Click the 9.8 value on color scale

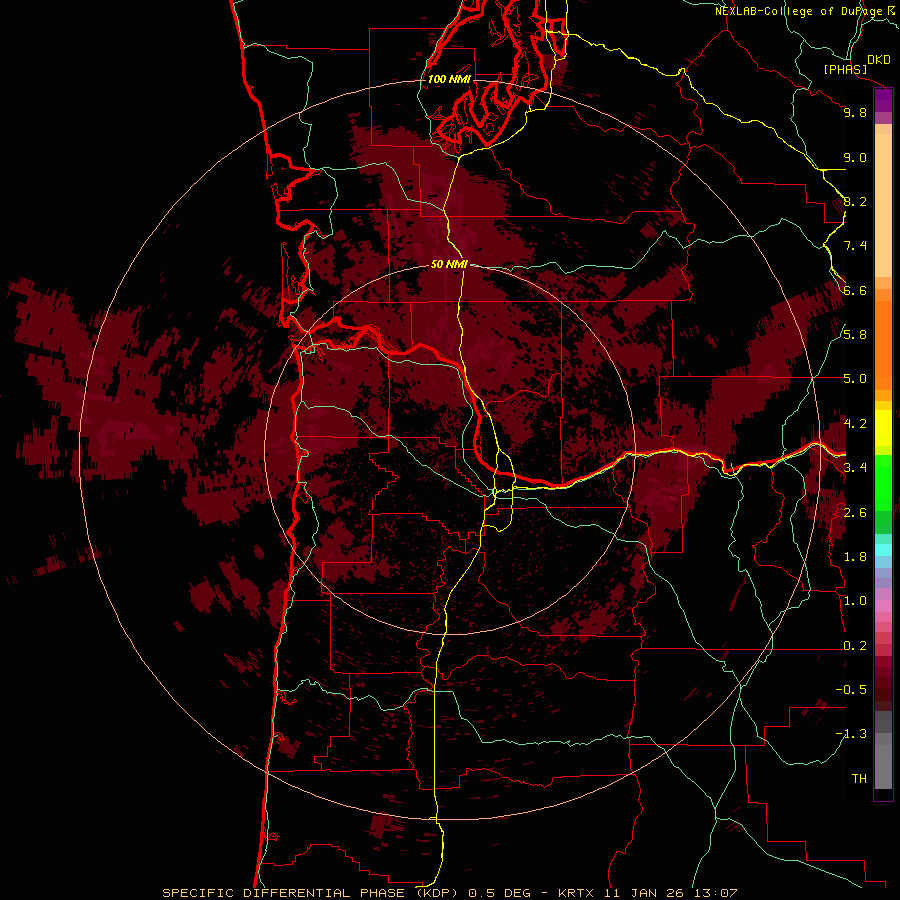(x=855, y=112)
